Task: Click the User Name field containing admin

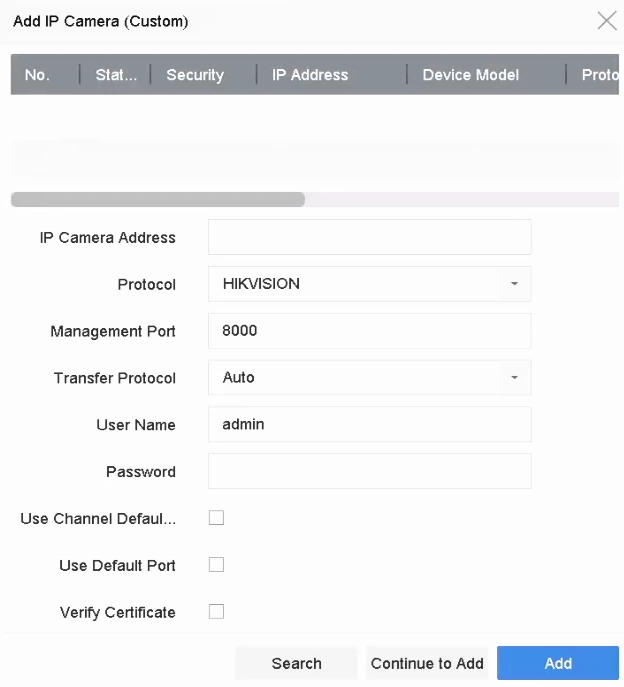Action: pos(369,424)
